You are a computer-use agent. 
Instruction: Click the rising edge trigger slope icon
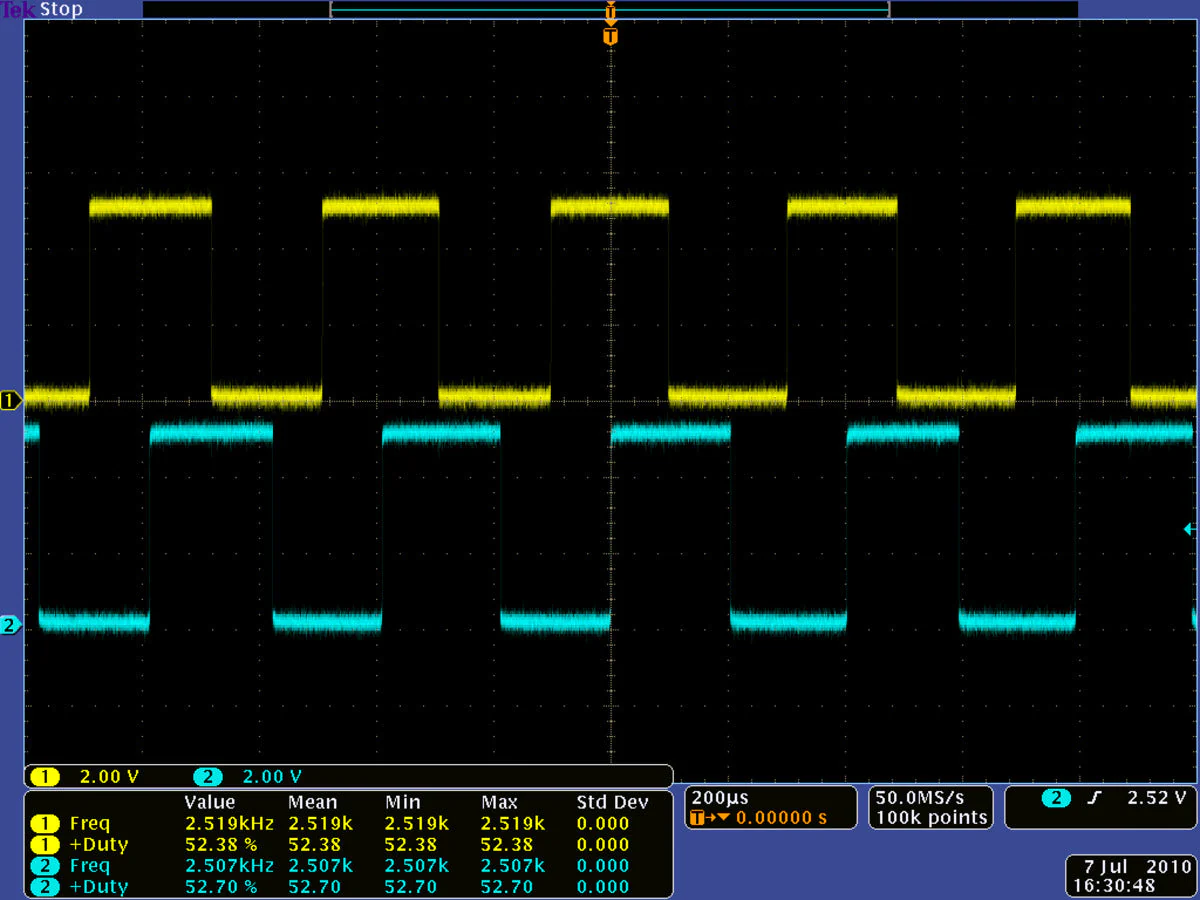pyautogui.click(x=1096, y=798)
